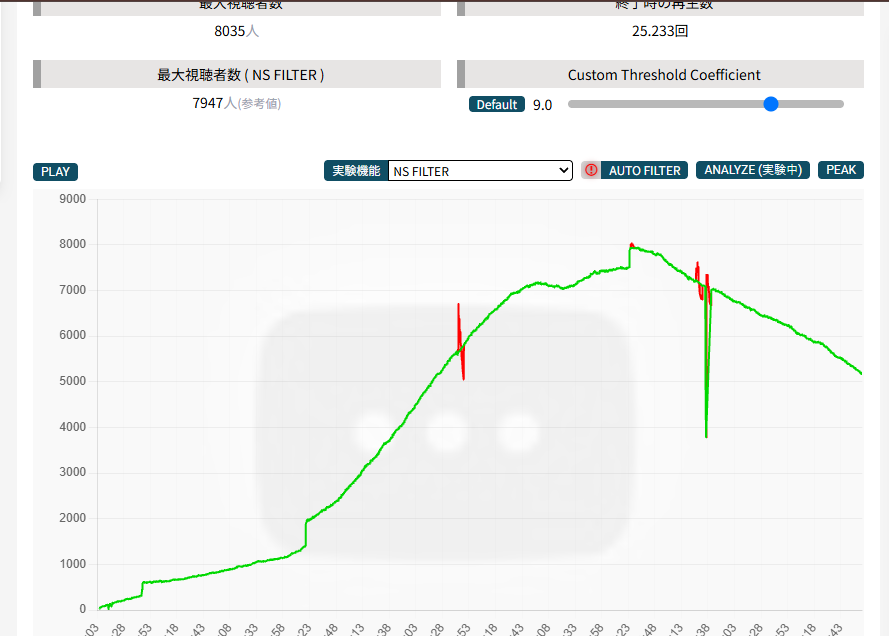The image size is (889, 636).
Task: Click the 9000 y-axis label
Action: (73, 199)
